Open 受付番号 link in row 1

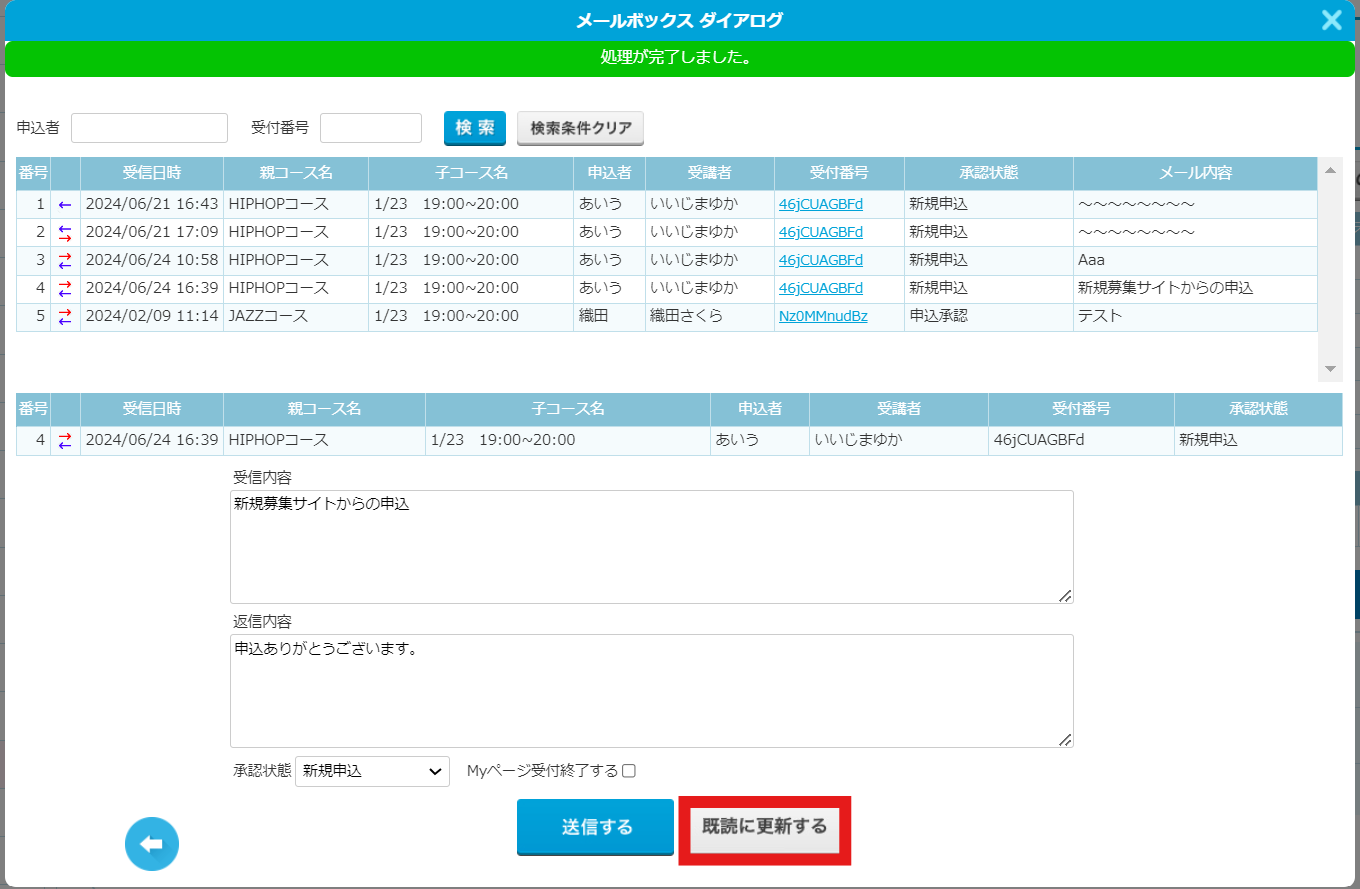[x=820, y=204]
